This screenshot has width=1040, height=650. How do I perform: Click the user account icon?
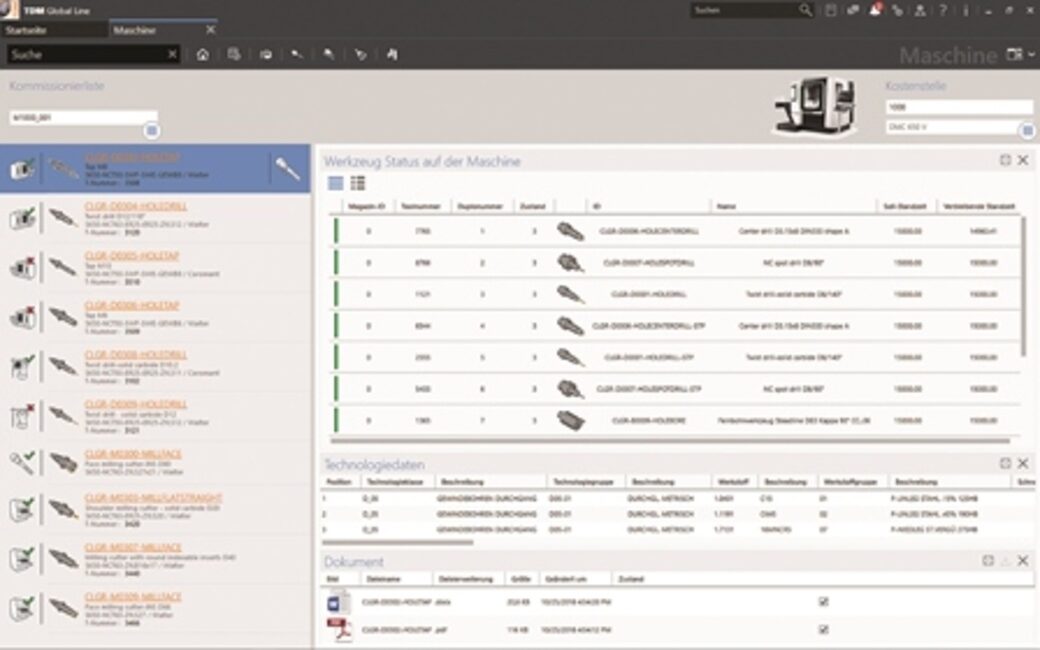pos(919,10)
